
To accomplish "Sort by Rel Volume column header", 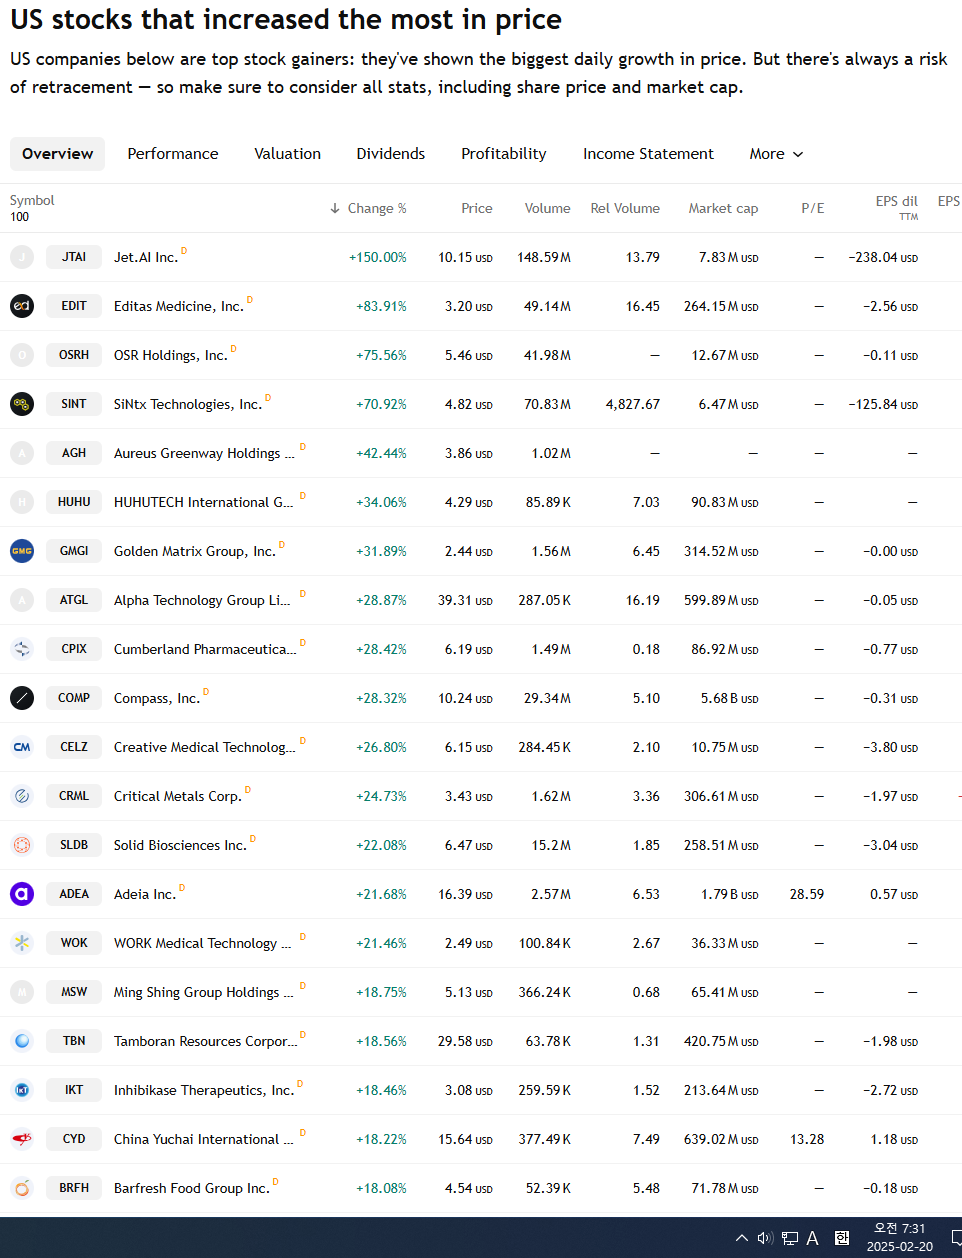I will pos(625,208).
